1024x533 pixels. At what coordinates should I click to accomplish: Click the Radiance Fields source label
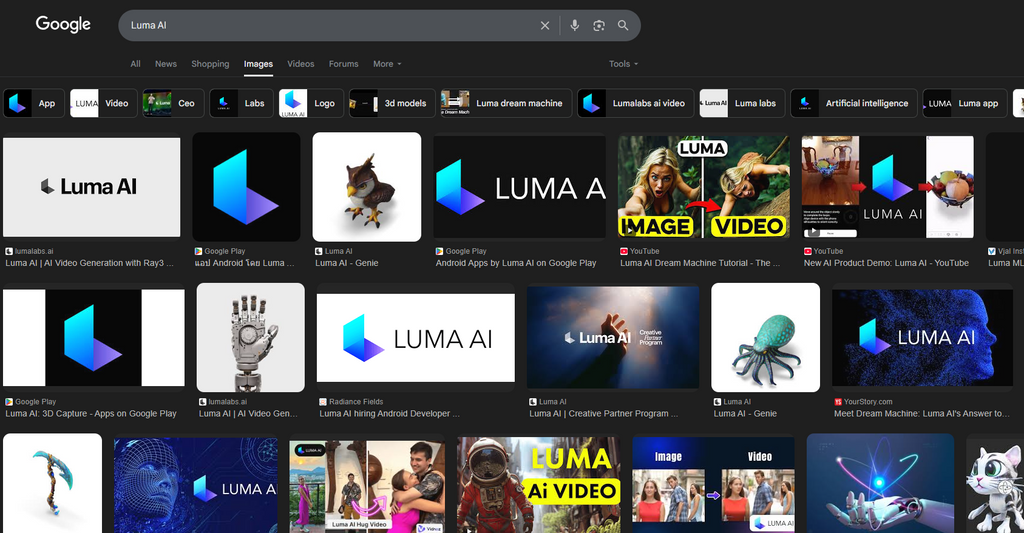pos(356,402)
